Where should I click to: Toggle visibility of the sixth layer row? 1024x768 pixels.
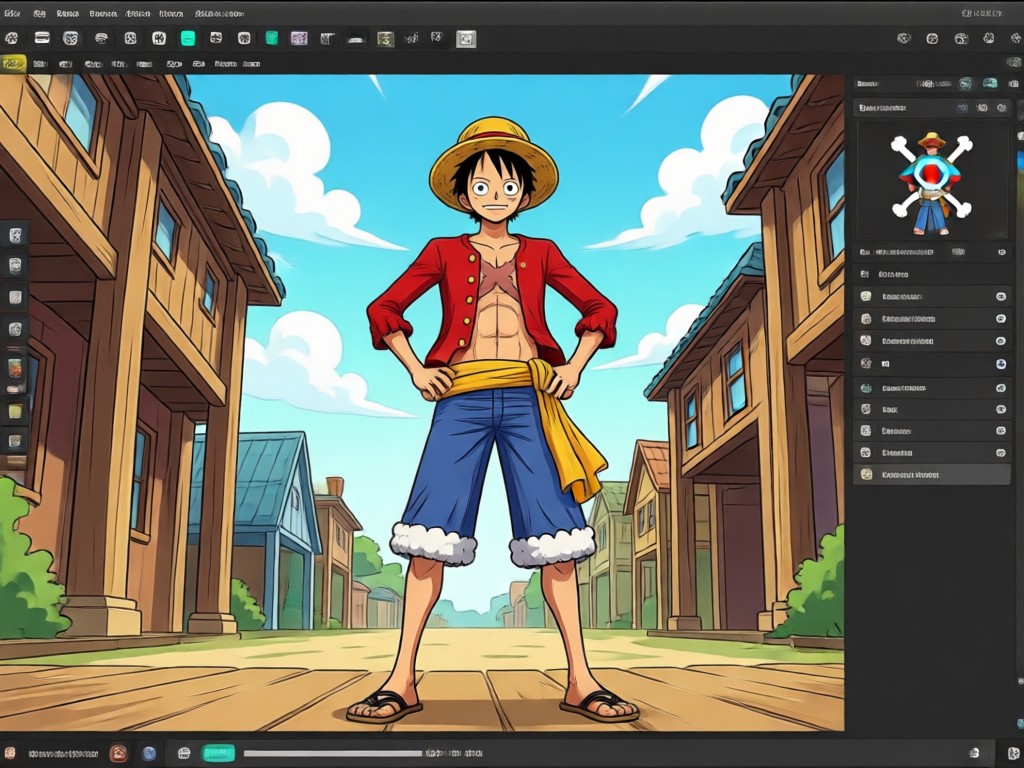tap(1000, 409)
